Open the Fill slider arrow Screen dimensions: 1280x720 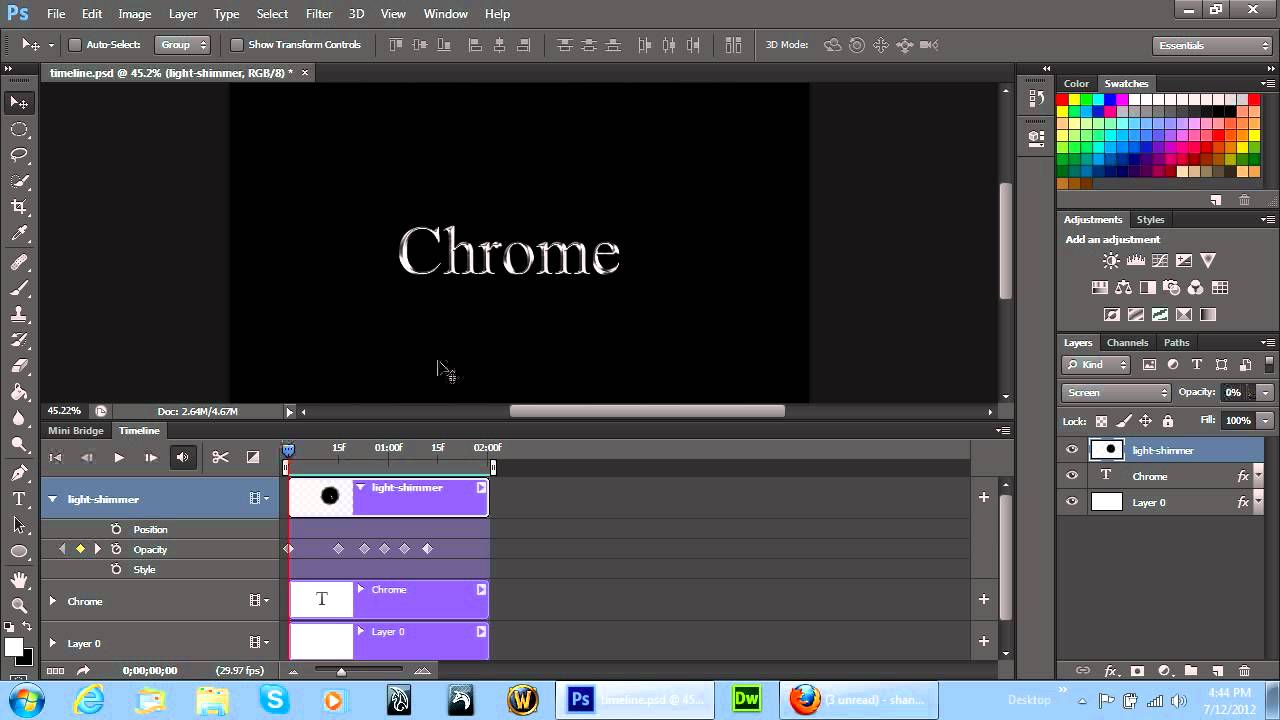[x=1266, y=421]
